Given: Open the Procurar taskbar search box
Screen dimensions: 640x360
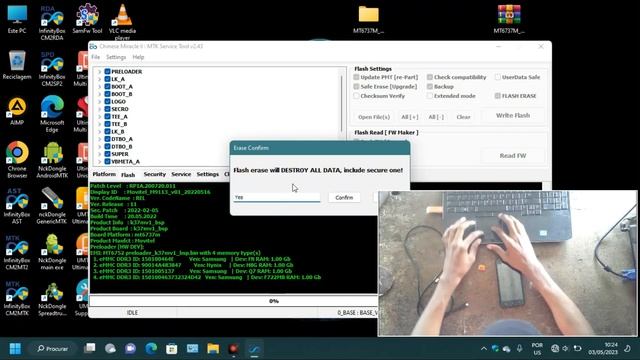Looking at the screenshot, I should point(53,349).
